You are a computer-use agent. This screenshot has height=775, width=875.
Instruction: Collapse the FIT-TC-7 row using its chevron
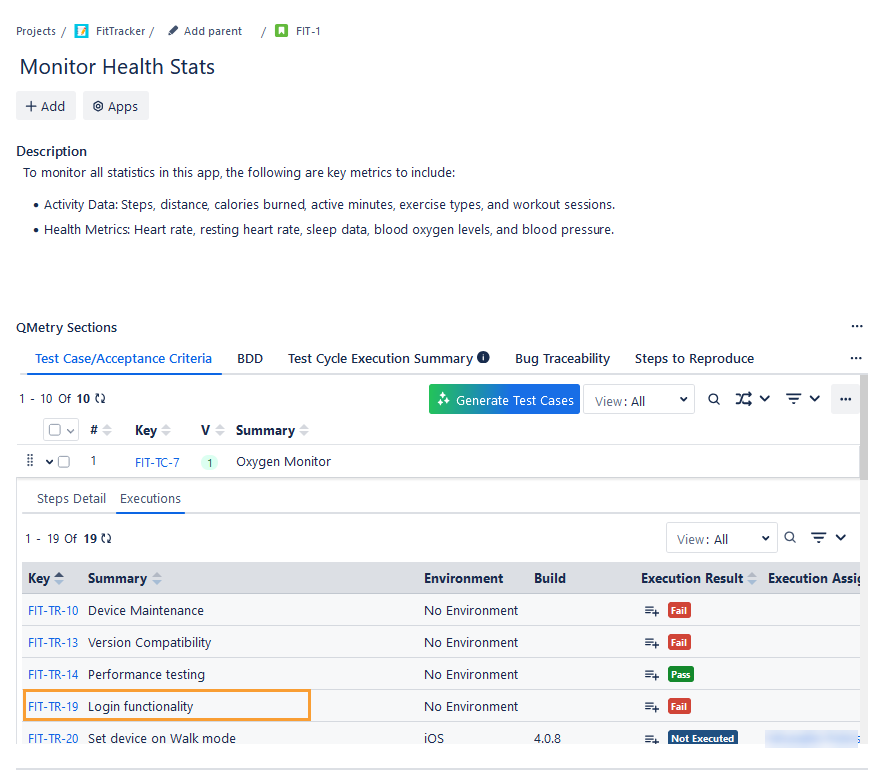(48, 461)
